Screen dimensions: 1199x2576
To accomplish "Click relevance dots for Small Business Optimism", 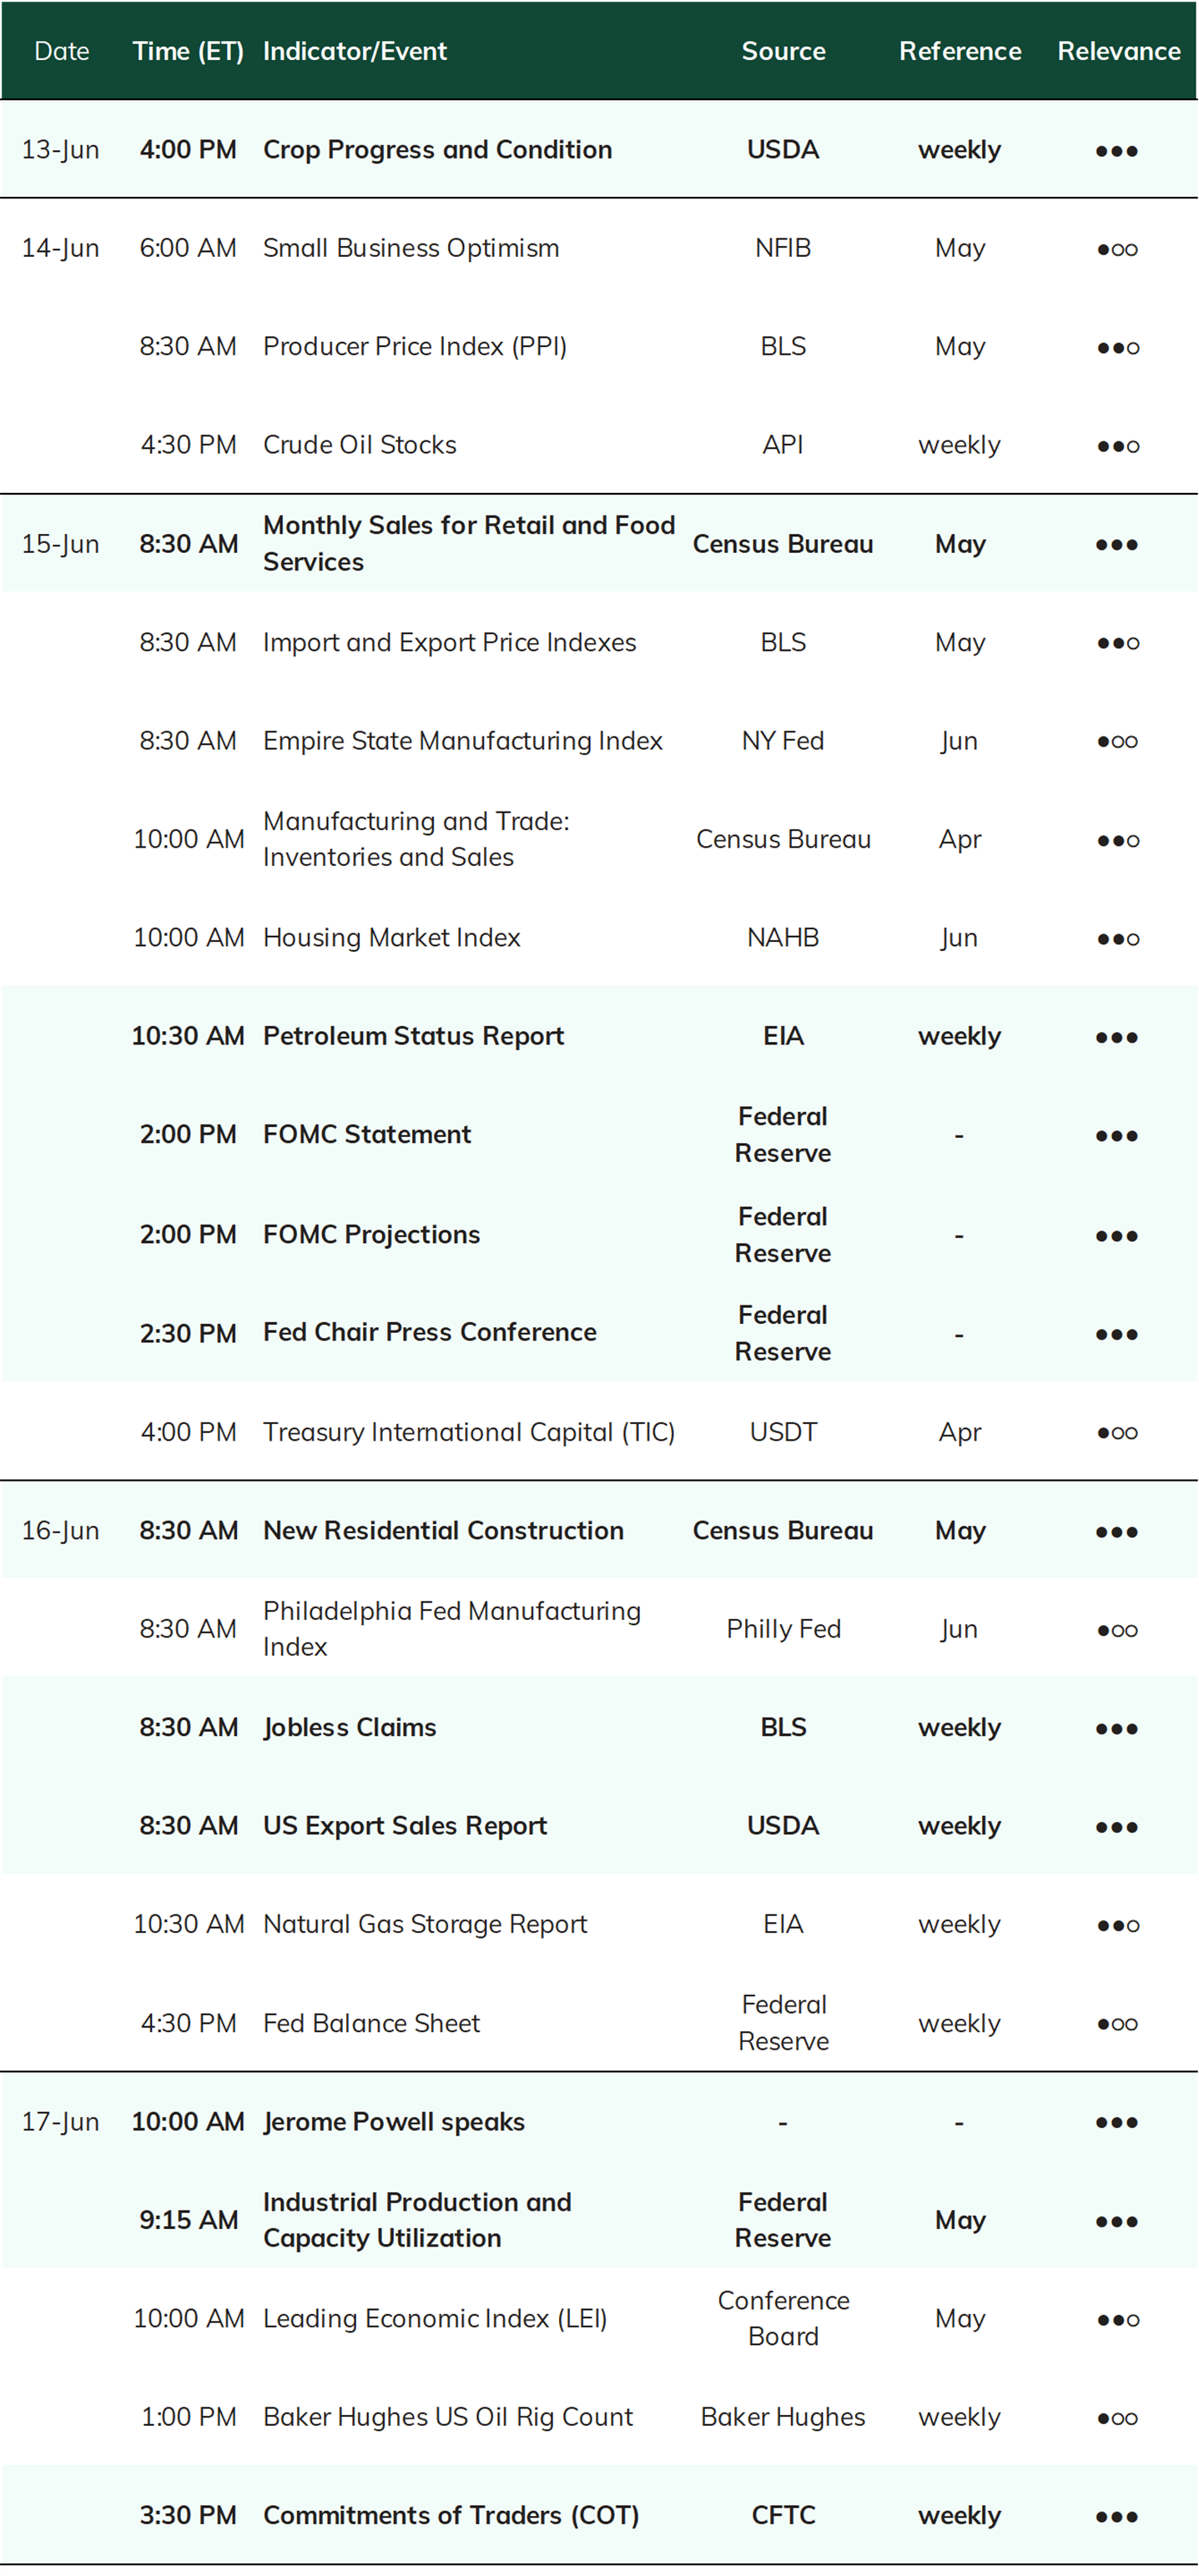I will point(1117,249).
